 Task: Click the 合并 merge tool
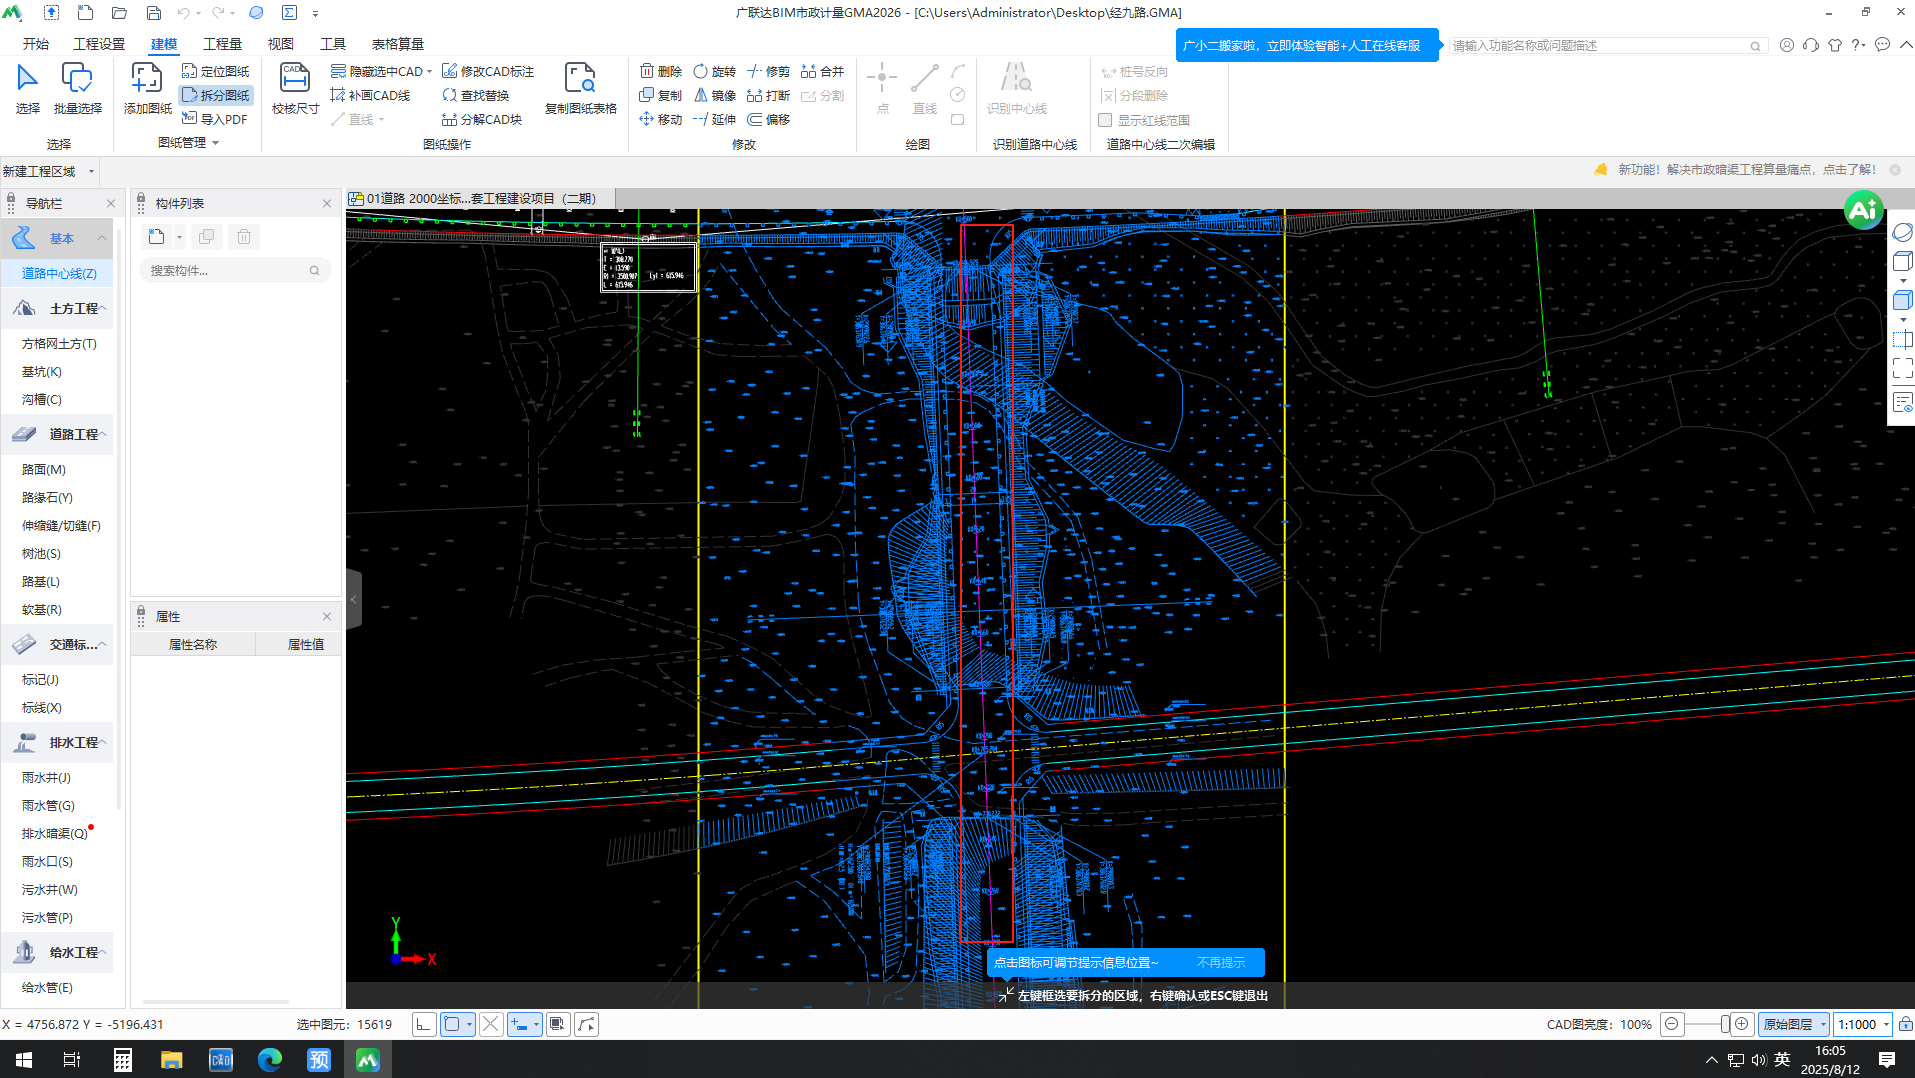(x=822, y=71)
